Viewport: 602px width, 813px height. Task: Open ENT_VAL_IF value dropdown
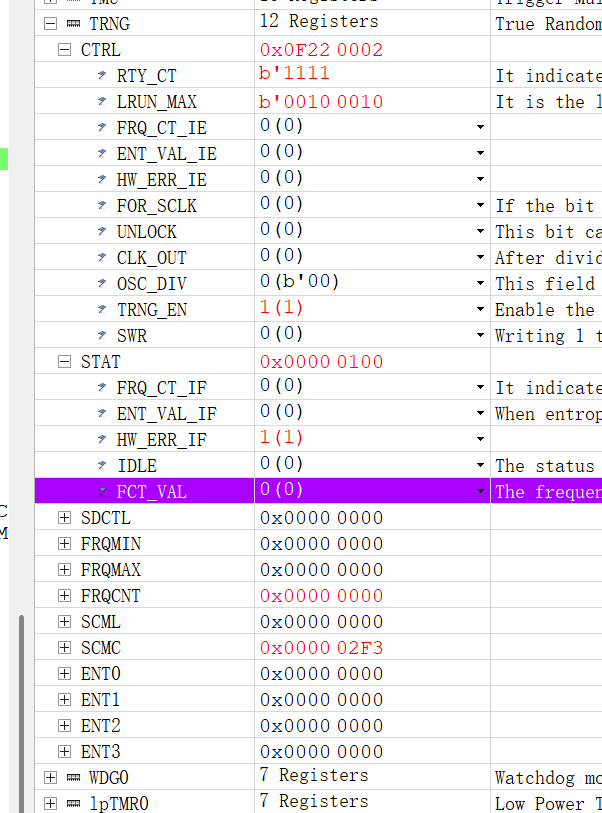(481, 413)
